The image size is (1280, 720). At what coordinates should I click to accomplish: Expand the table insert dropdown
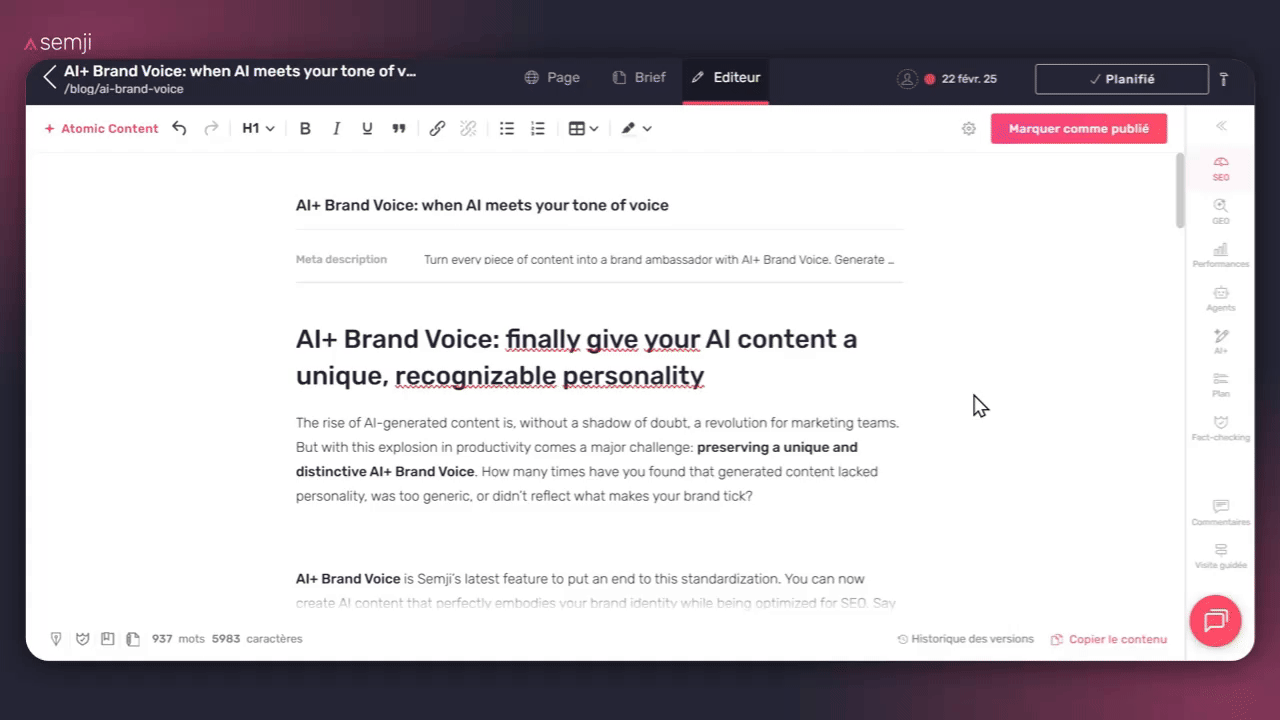pos(583,129)
